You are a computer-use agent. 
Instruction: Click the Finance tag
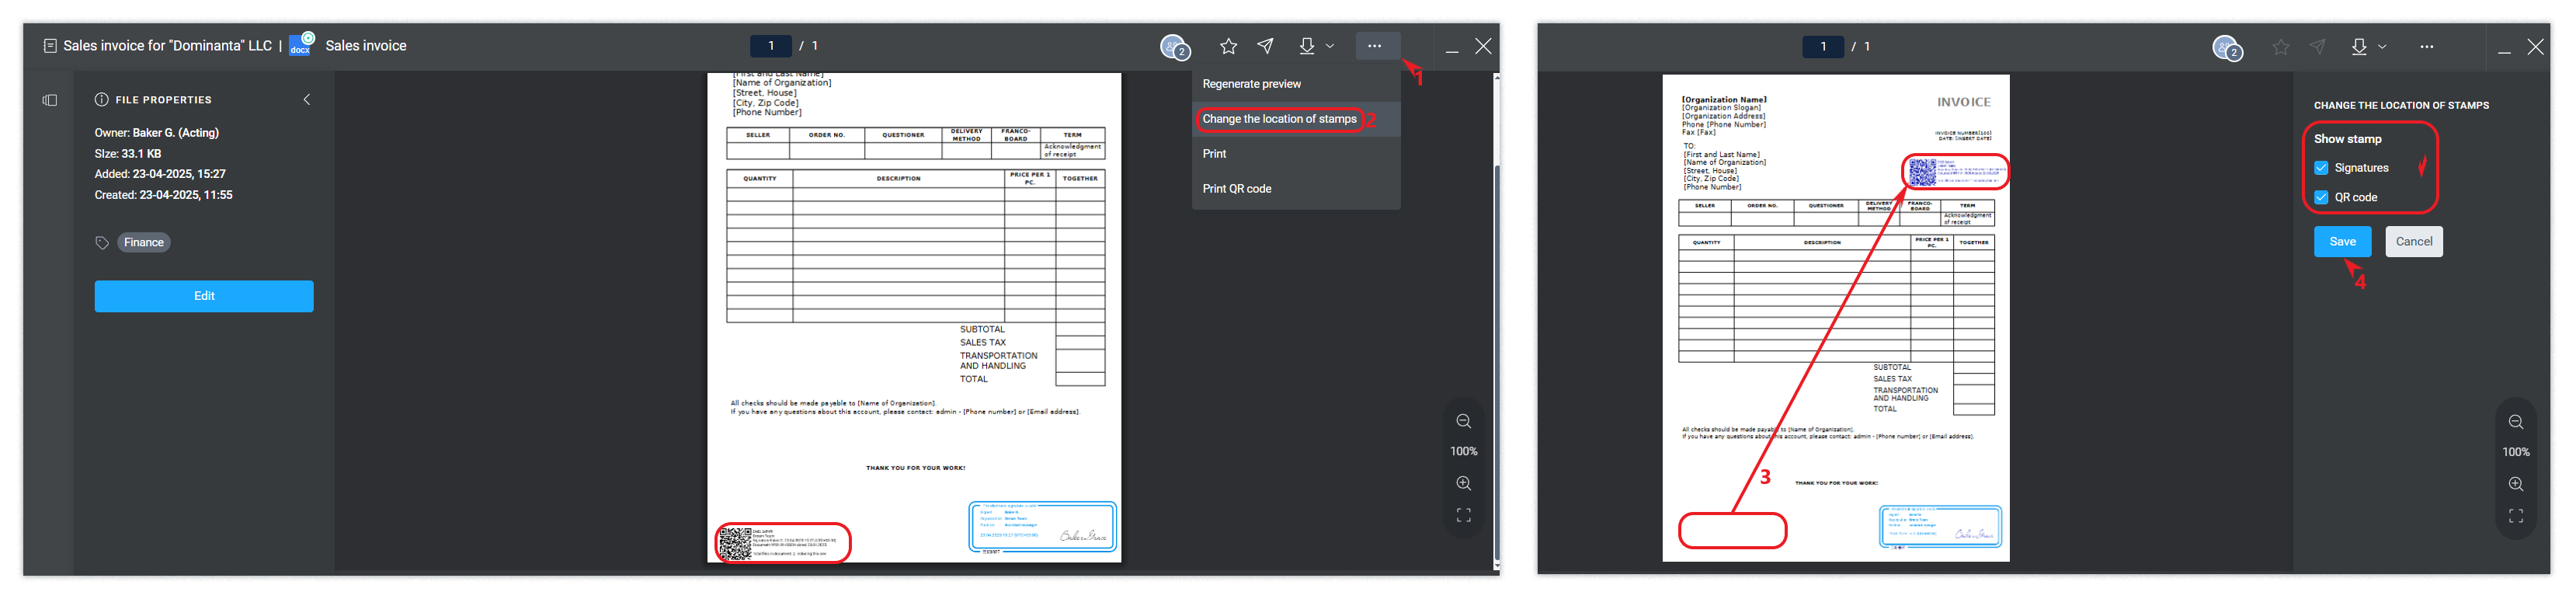[x=144, y=243]
